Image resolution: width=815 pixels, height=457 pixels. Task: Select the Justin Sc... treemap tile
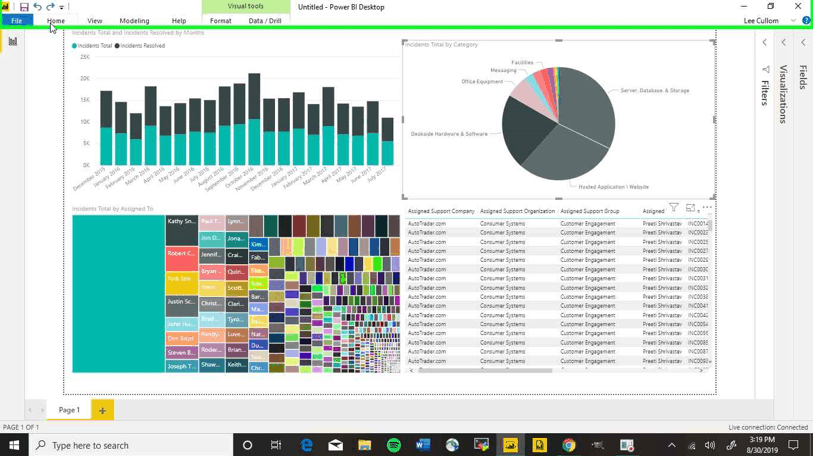[x=181, y=306]
